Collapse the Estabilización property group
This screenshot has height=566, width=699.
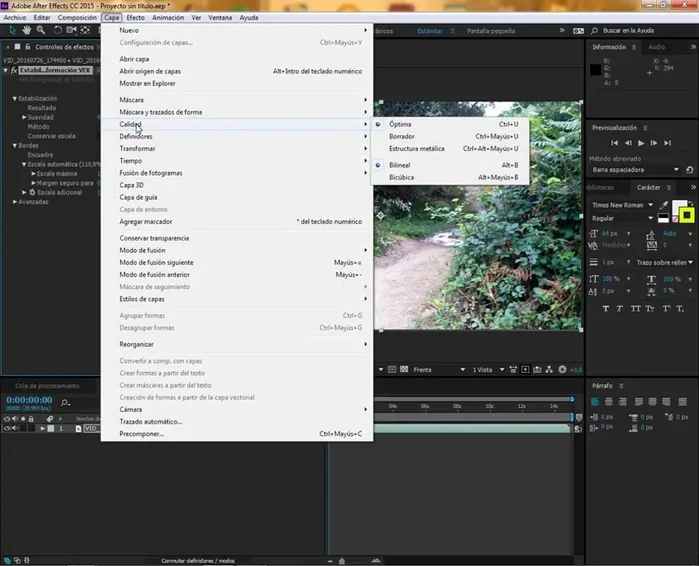pyautogui.click(x=15, y=99)
